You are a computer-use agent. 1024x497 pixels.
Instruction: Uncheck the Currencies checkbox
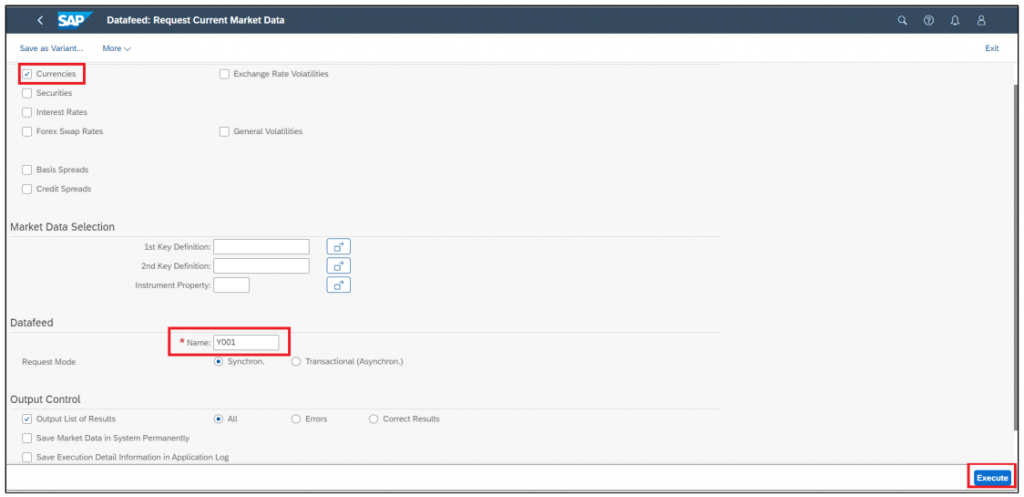27,74
